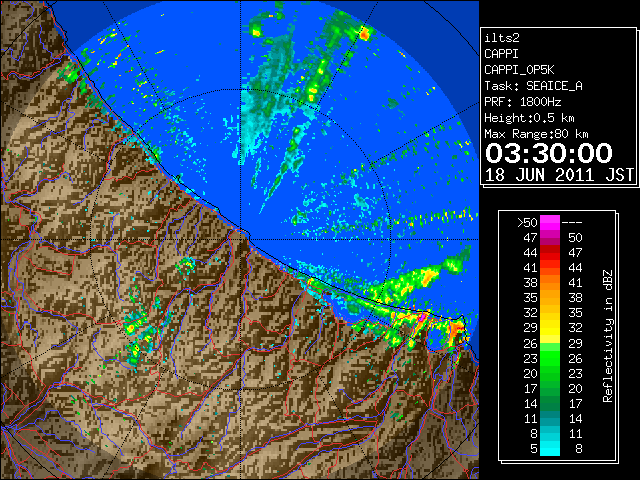The image size is (640, 480).
Task: Click the lowest legend value '5'
Action: tap(533, 449)
